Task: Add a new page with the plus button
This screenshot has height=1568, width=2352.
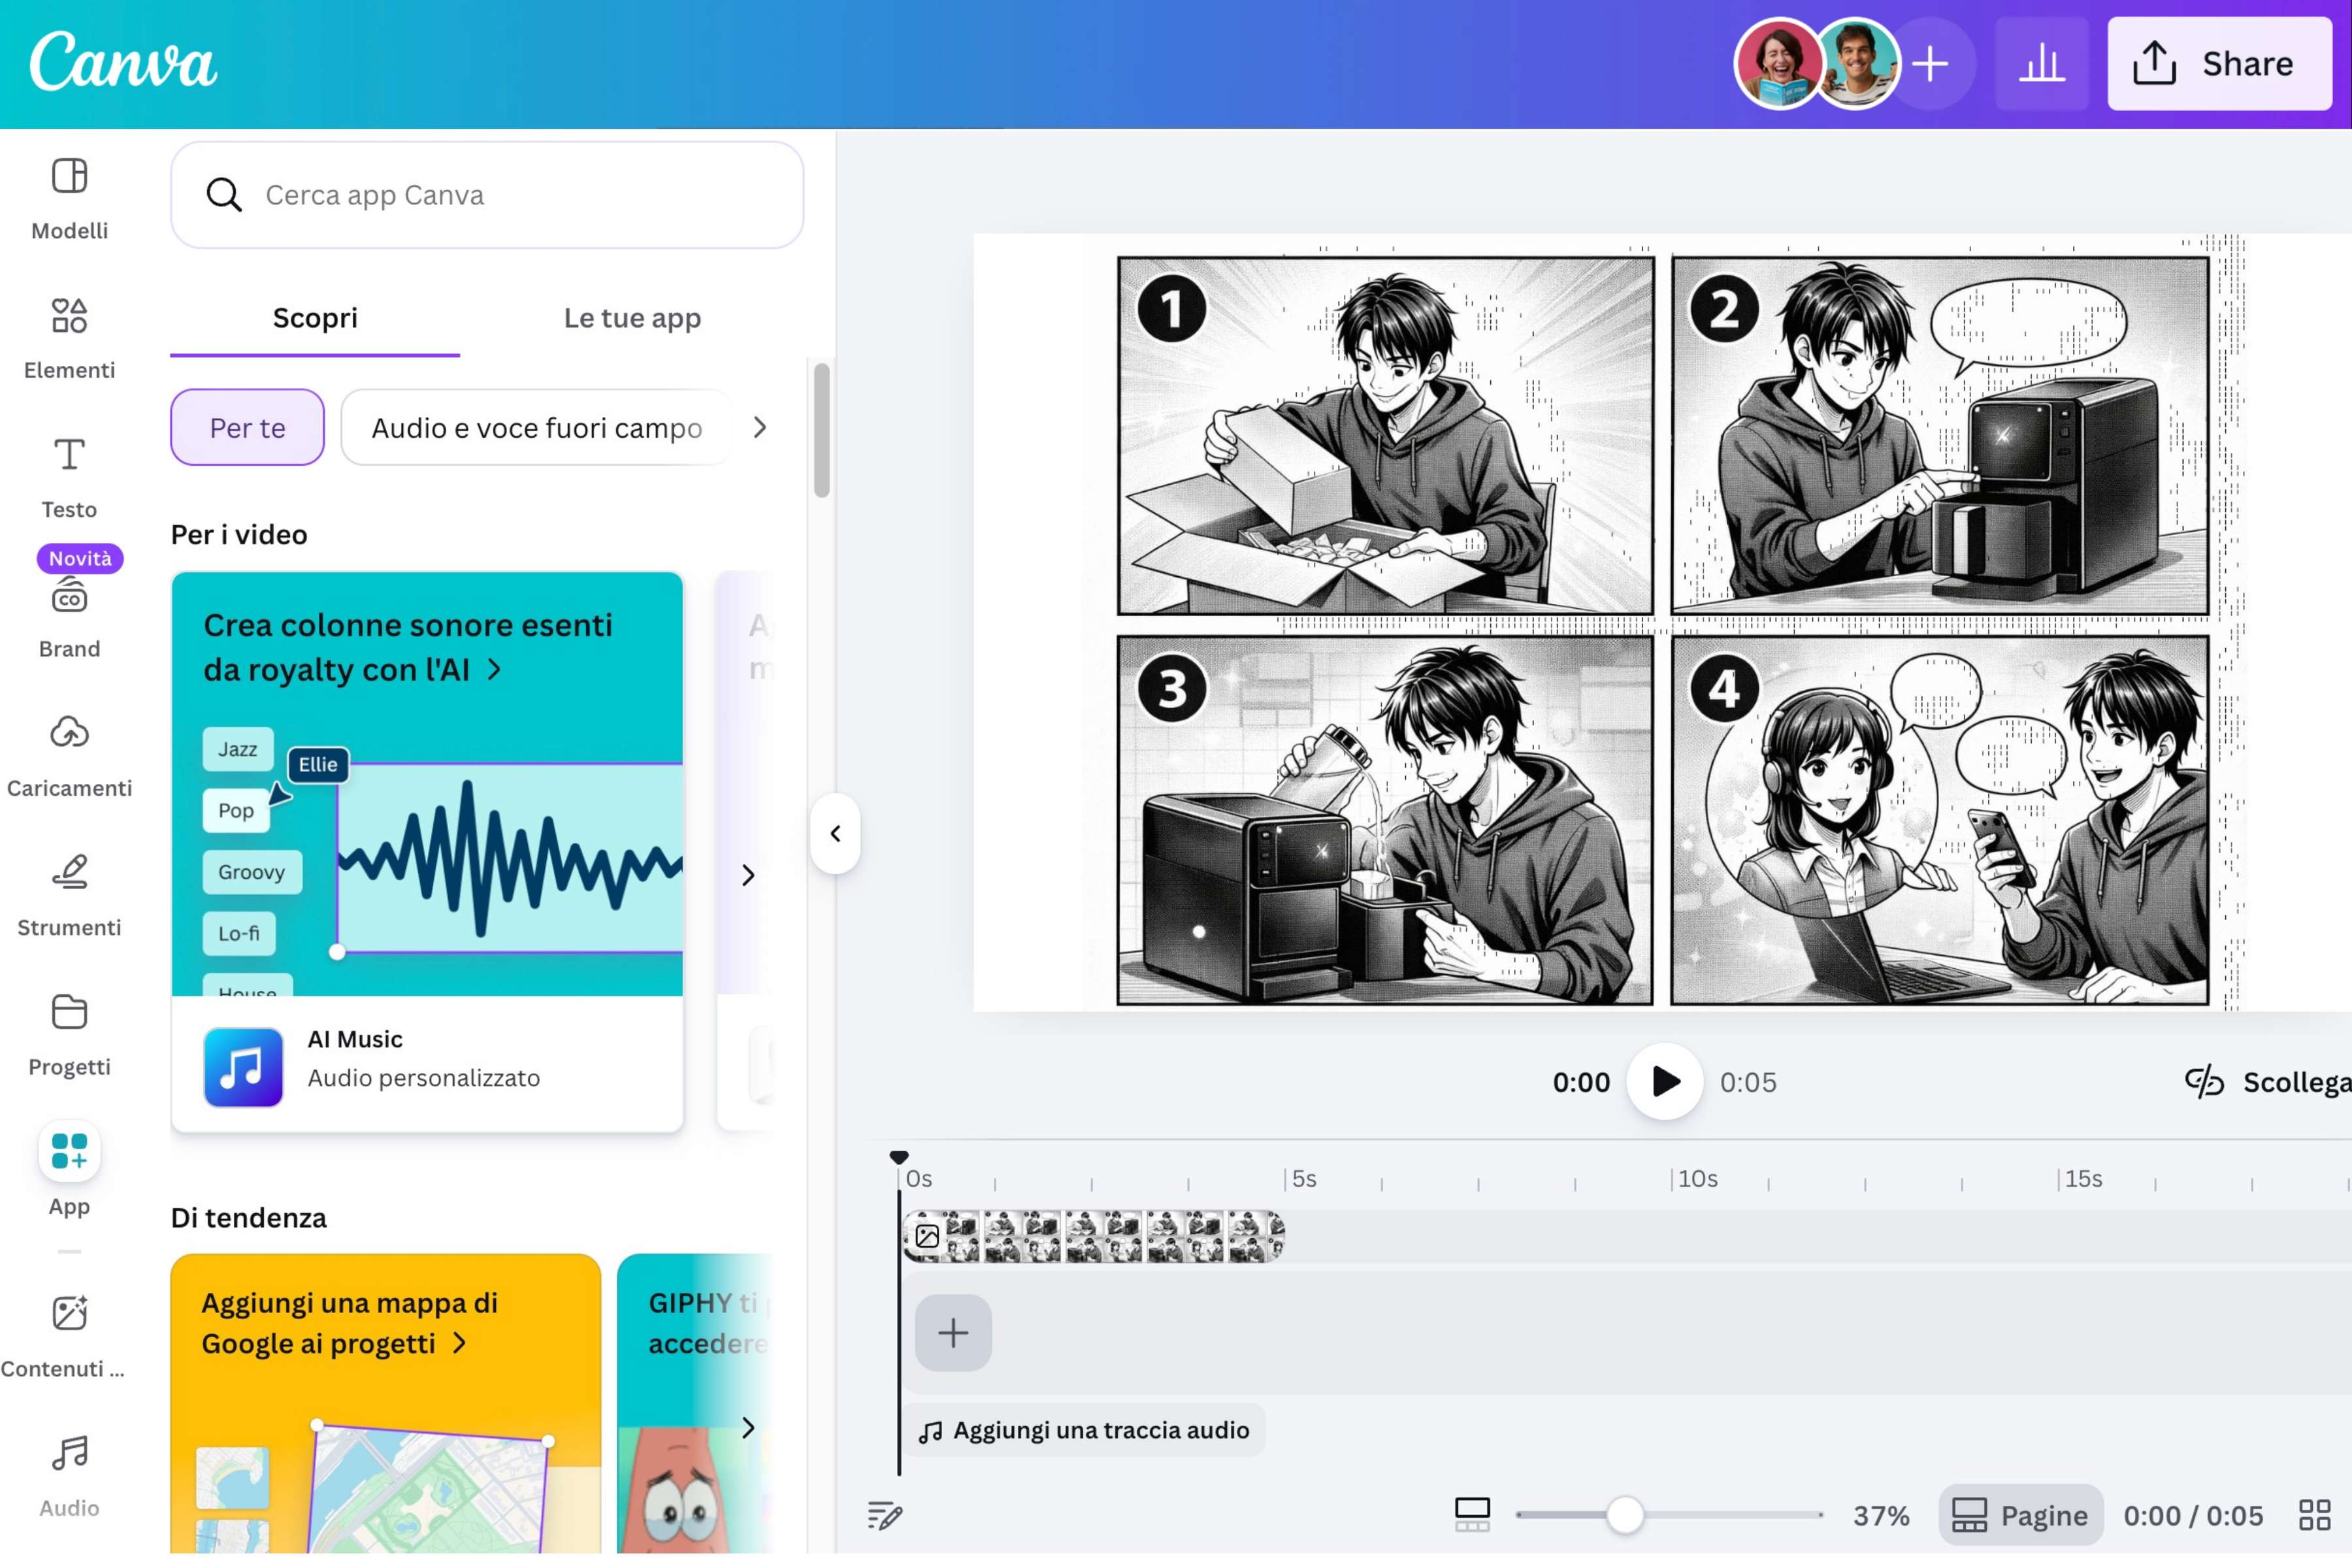Action: point(953,1332)
